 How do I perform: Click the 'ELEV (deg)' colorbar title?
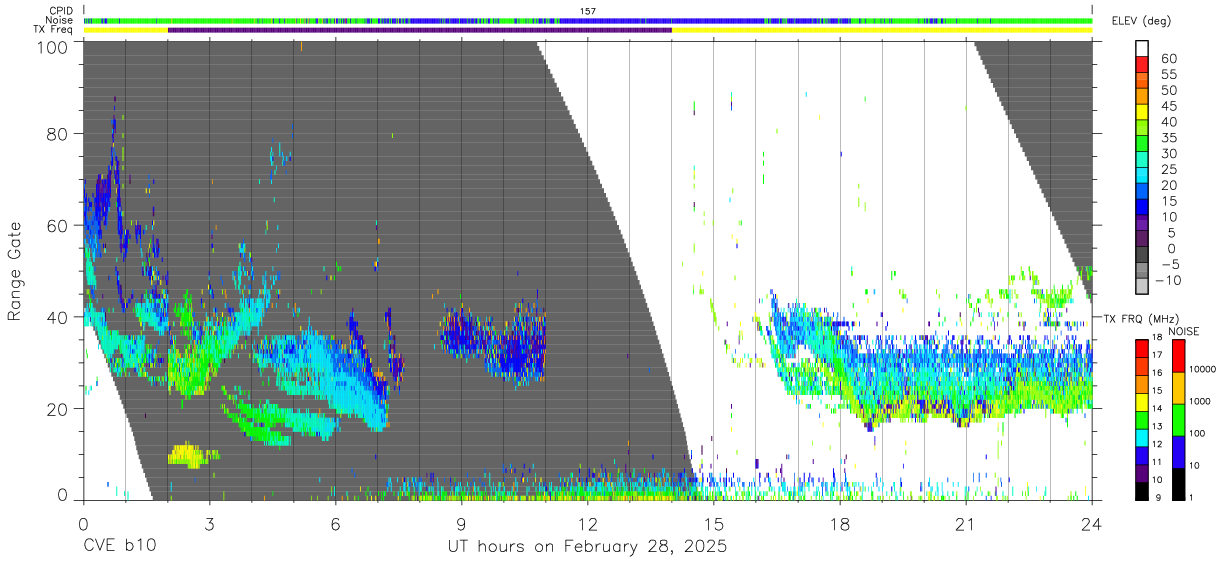point(1141,21)
